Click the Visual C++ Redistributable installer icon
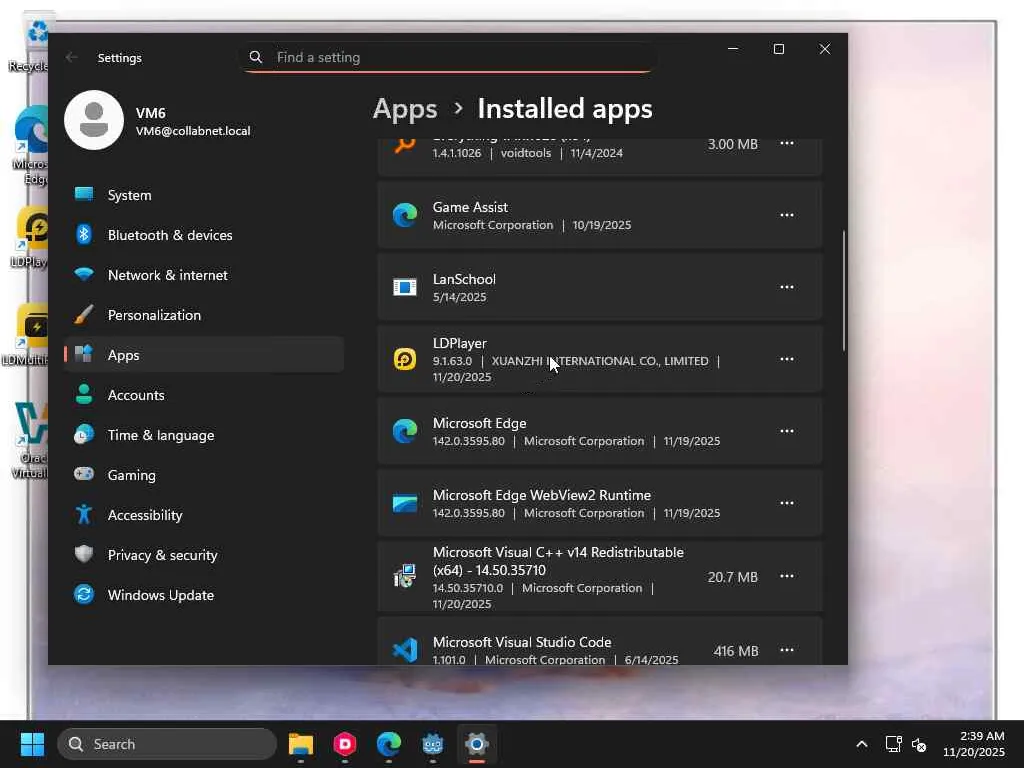The width and height of the screenshot is (1024, 768). 405,576
